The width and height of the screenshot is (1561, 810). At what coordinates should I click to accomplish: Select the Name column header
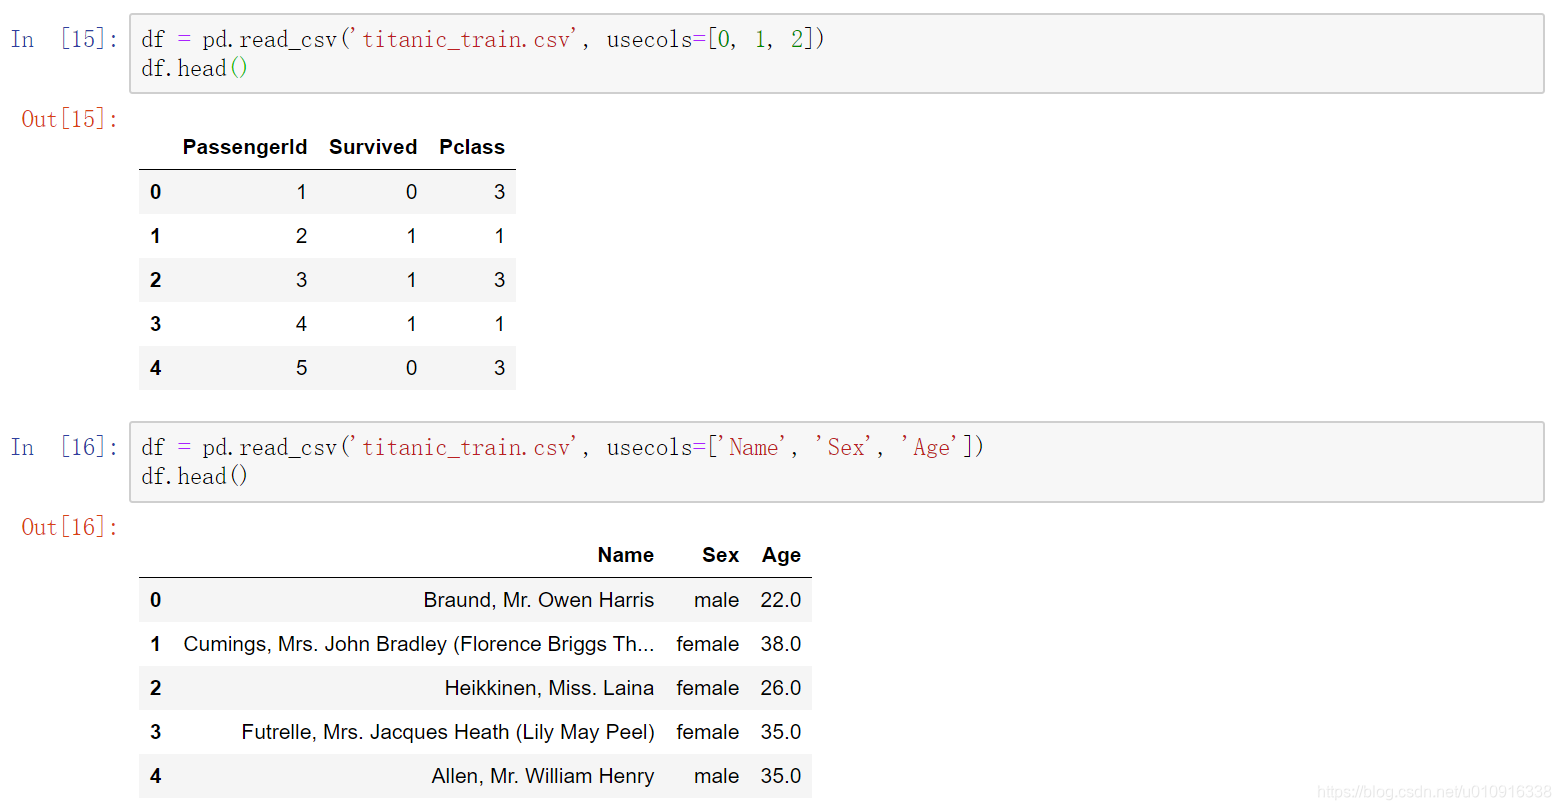[x=625, y=555]
